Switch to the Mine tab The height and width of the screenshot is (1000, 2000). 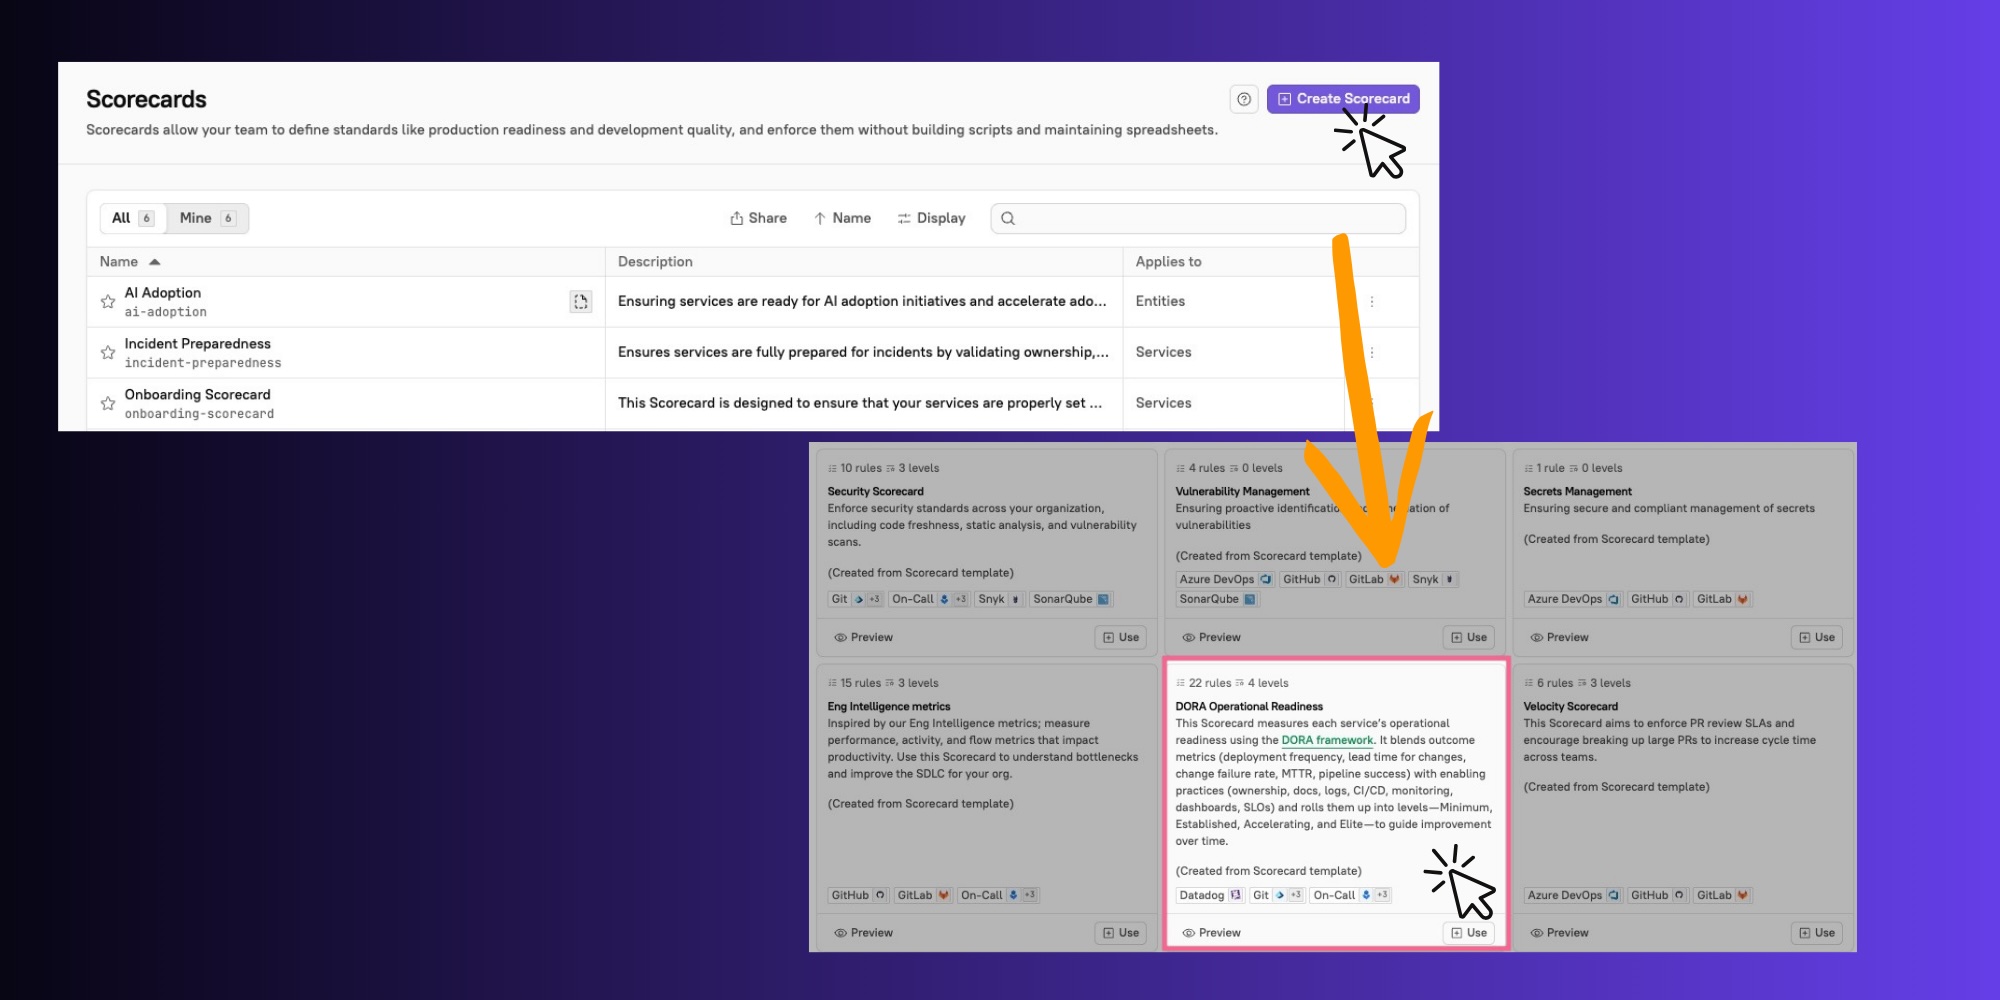[x=207, y=218]
